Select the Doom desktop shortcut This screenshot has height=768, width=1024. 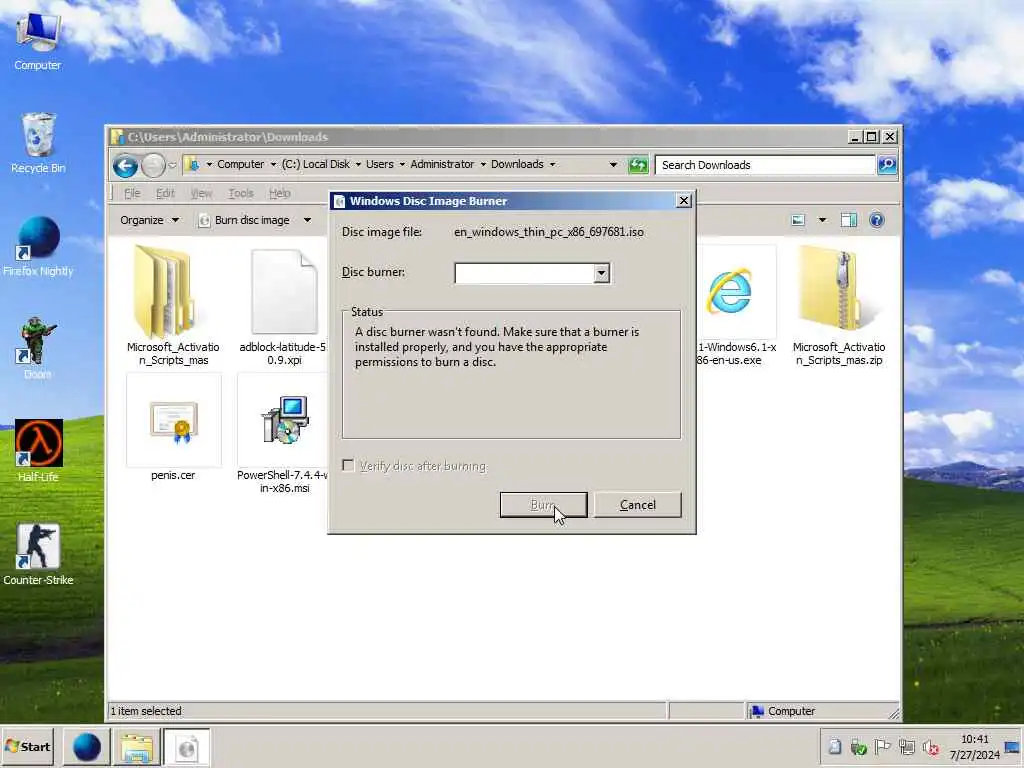click(37, 348)
